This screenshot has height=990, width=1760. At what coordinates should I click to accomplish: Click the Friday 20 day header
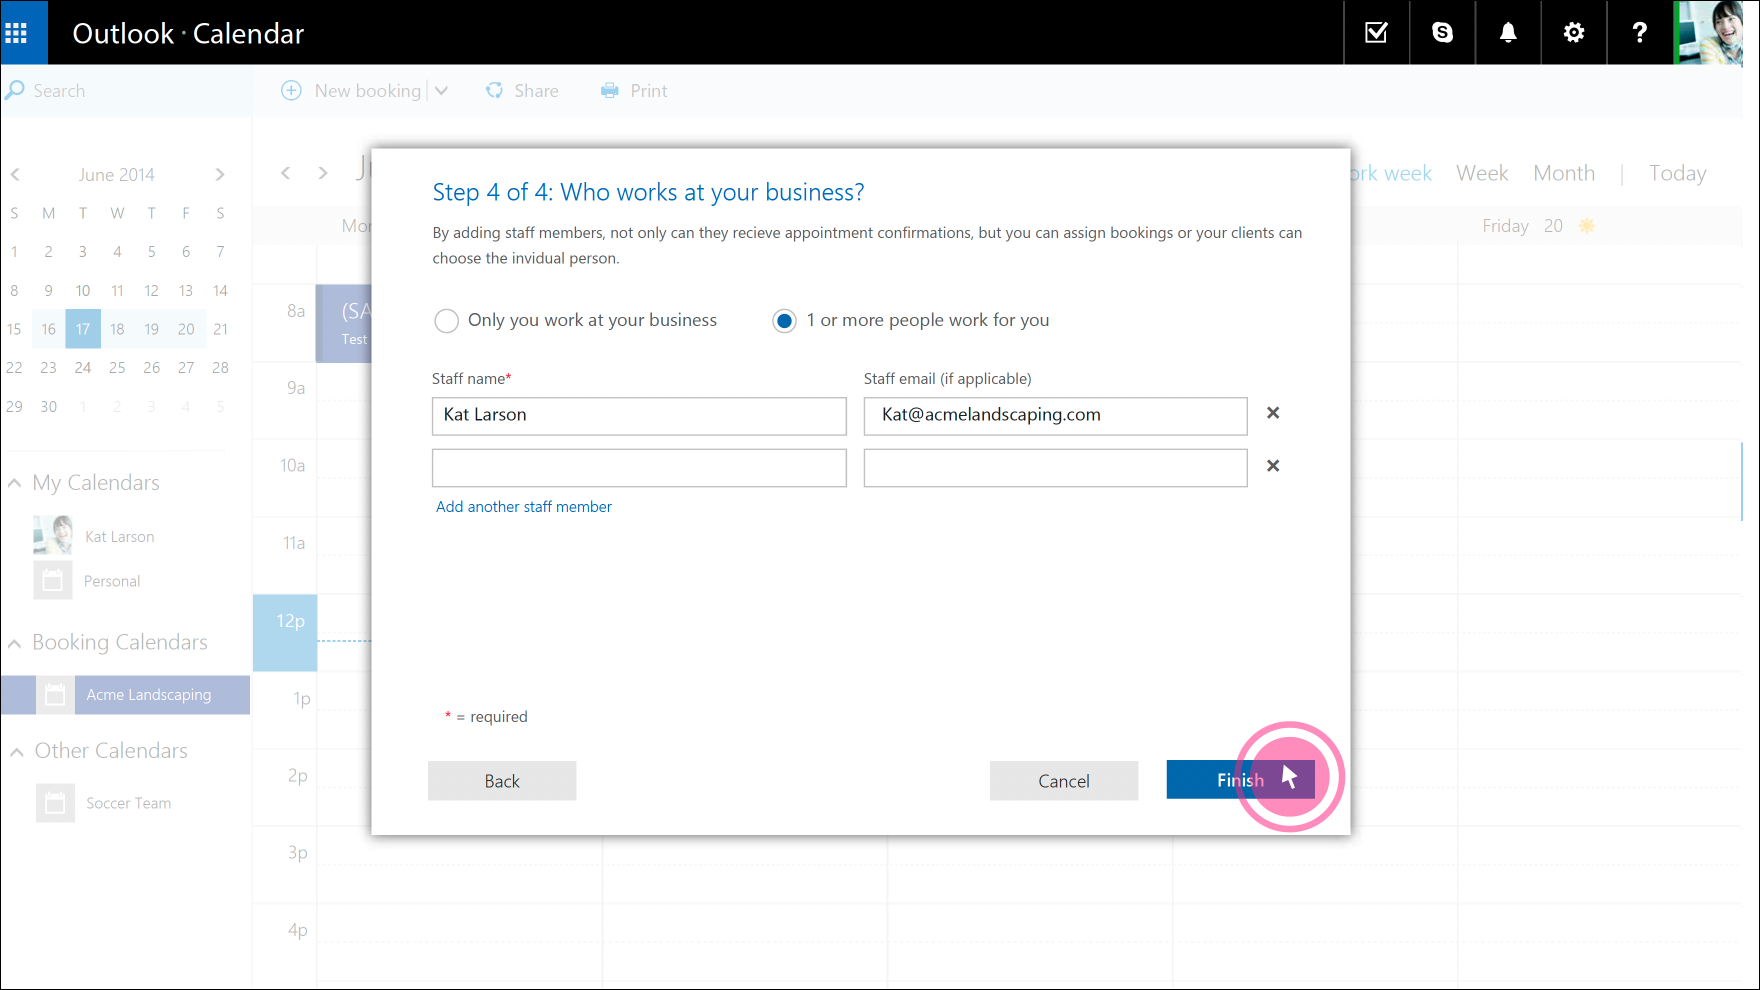1538,226
